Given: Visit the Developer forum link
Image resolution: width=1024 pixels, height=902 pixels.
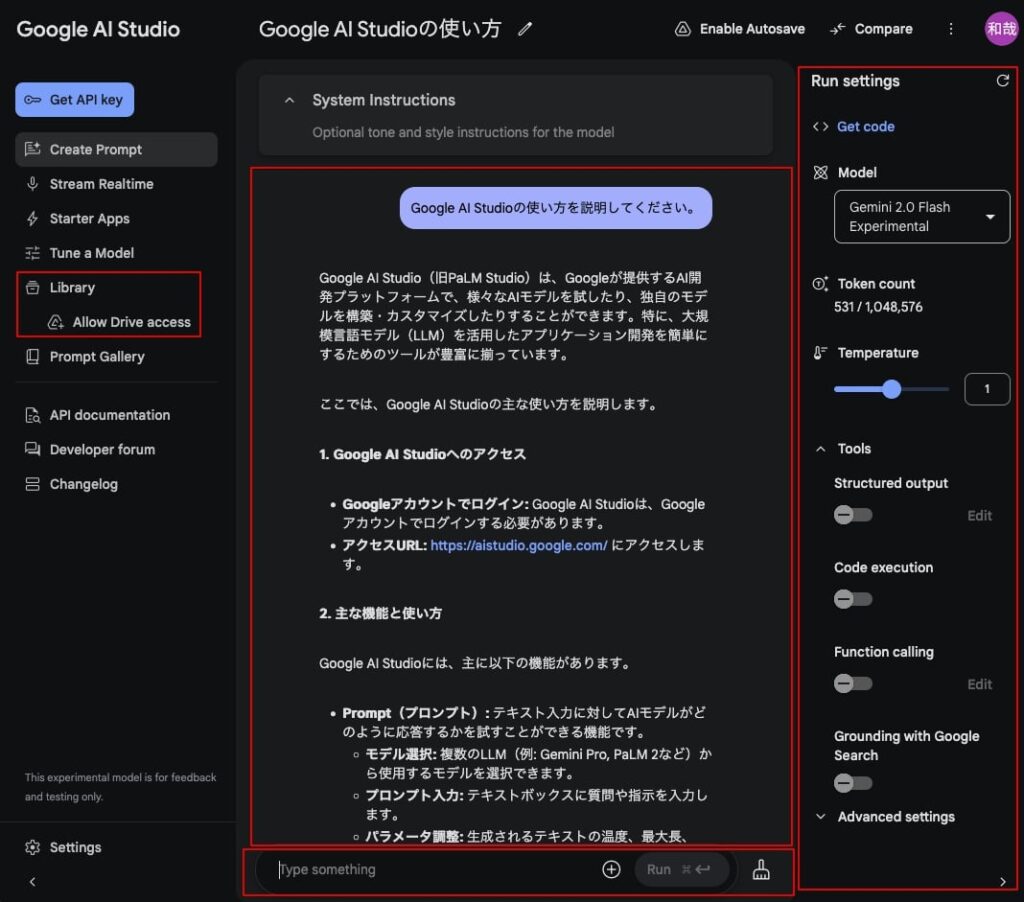Looking at the screenshot, I should tap(103, 450).
